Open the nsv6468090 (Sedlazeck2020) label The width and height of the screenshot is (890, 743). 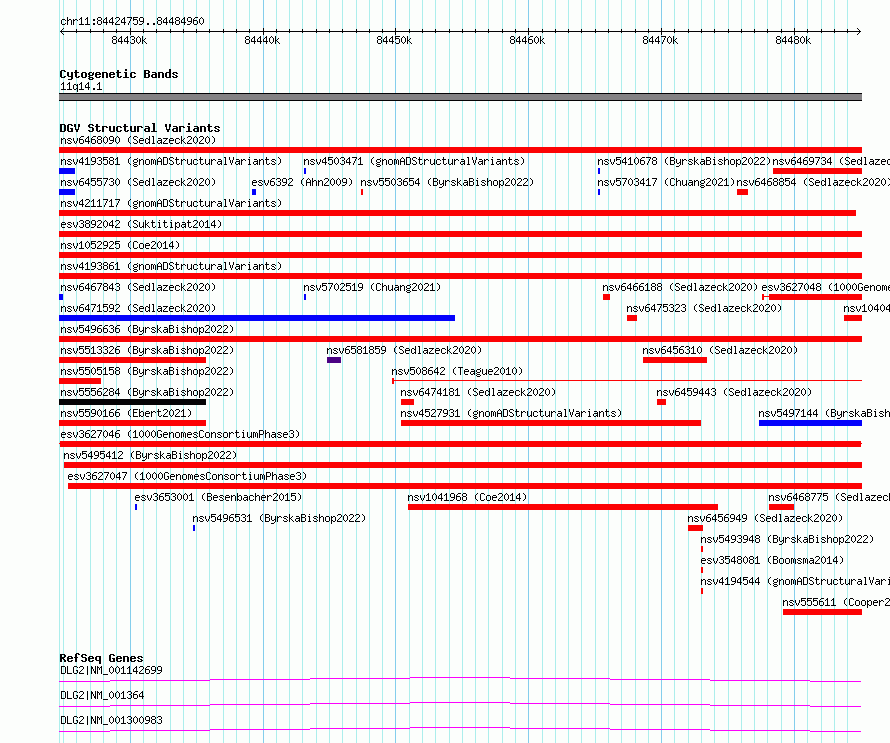click(x=138, y=140)
